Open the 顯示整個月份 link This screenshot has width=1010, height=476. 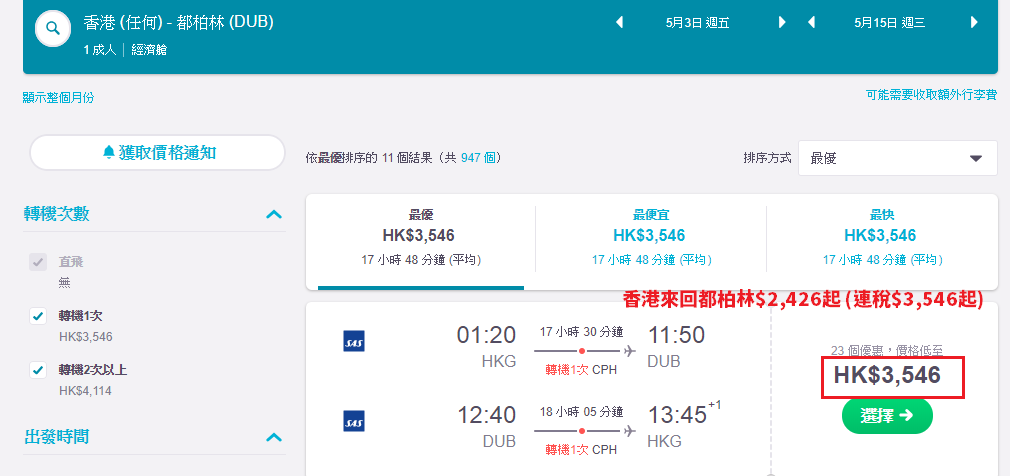point(59,98)
